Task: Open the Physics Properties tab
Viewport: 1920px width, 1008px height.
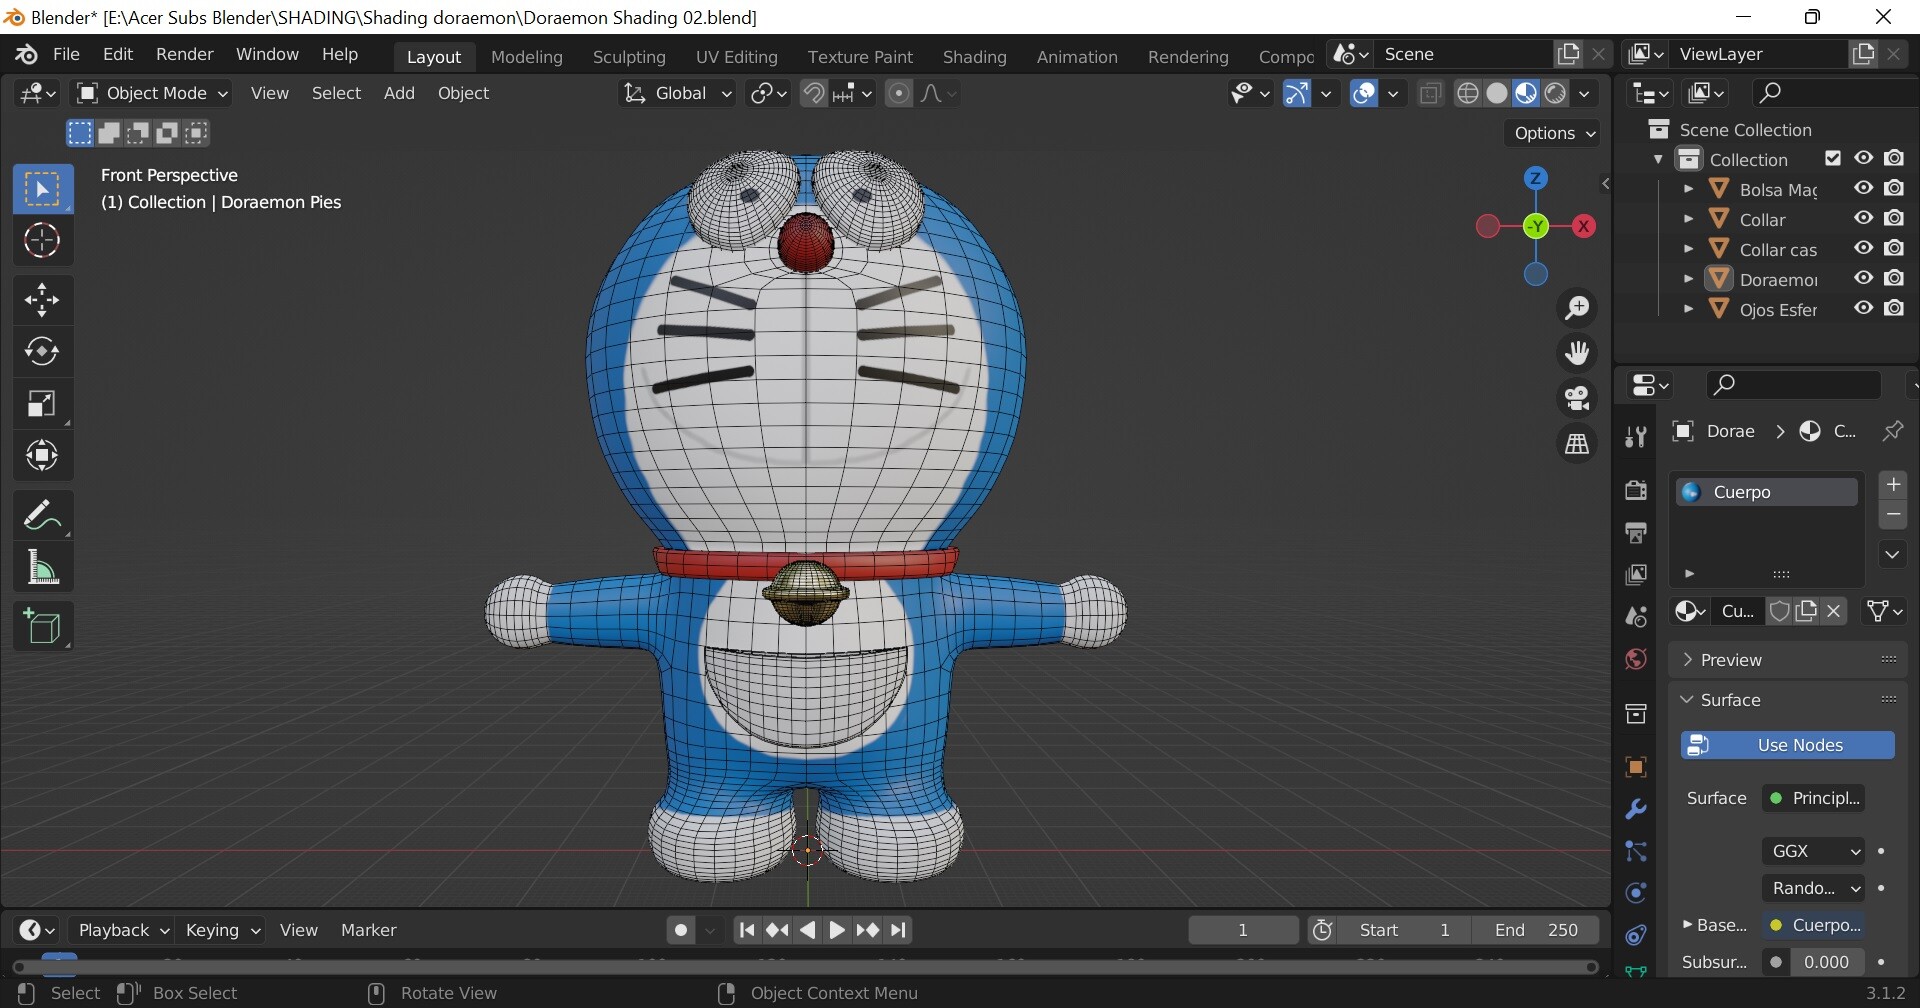Action: tap(1635, 893)
